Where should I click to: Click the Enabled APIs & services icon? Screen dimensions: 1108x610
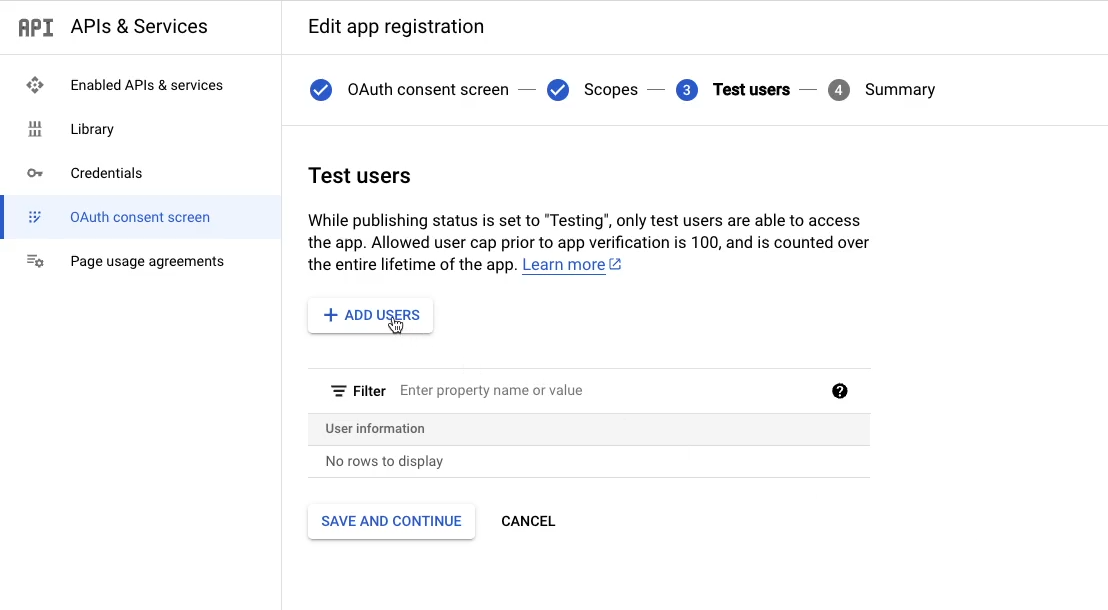pyautogui.click(x=35, y=85)
